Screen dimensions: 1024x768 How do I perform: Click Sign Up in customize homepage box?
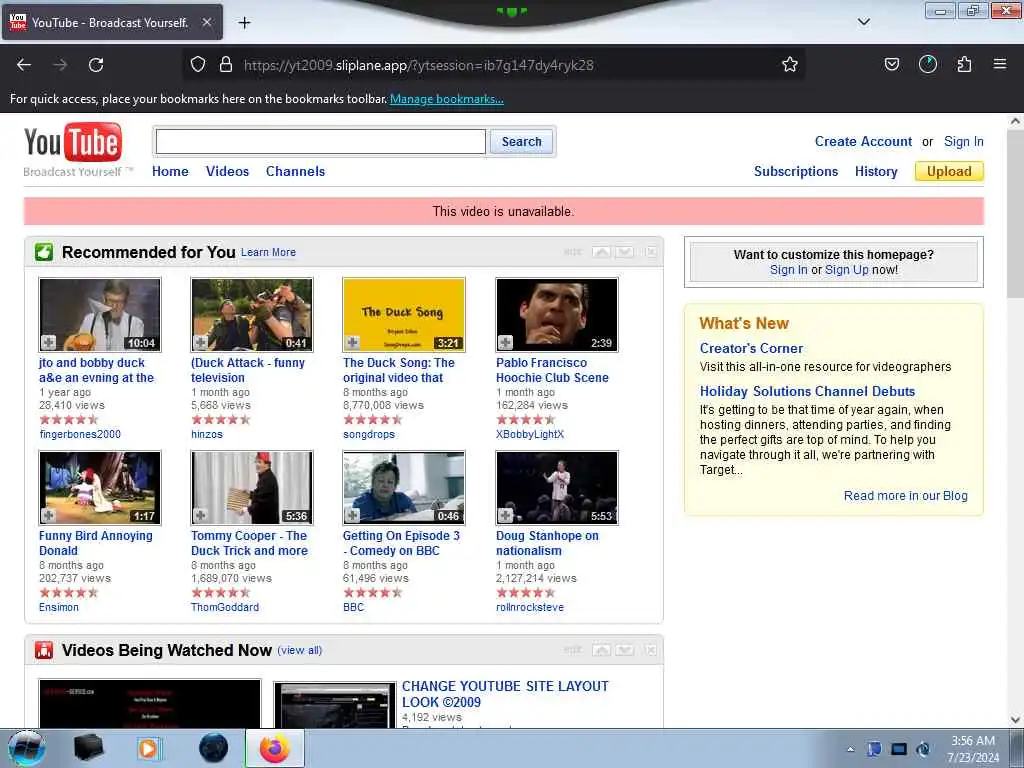pos(846,270)
